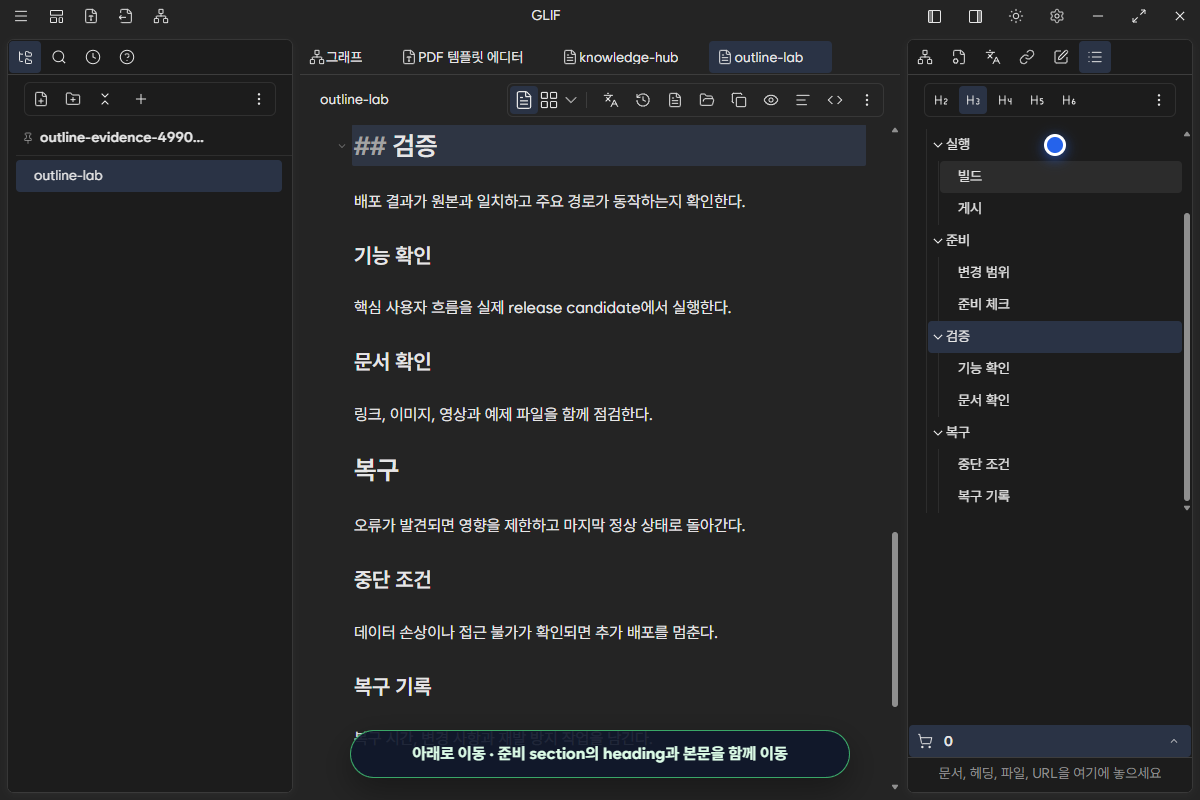Click the plus add button in sidebar
The height and width of the screenshot is (800, 1200).
[x=141, y=99]
